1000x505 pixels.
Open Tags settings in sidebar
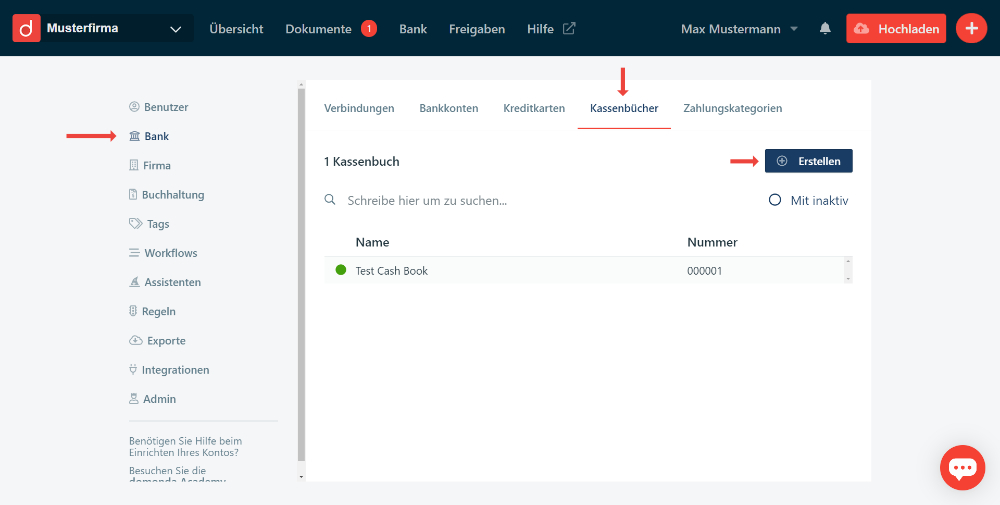pyautogui.click(x=157, y=224)
